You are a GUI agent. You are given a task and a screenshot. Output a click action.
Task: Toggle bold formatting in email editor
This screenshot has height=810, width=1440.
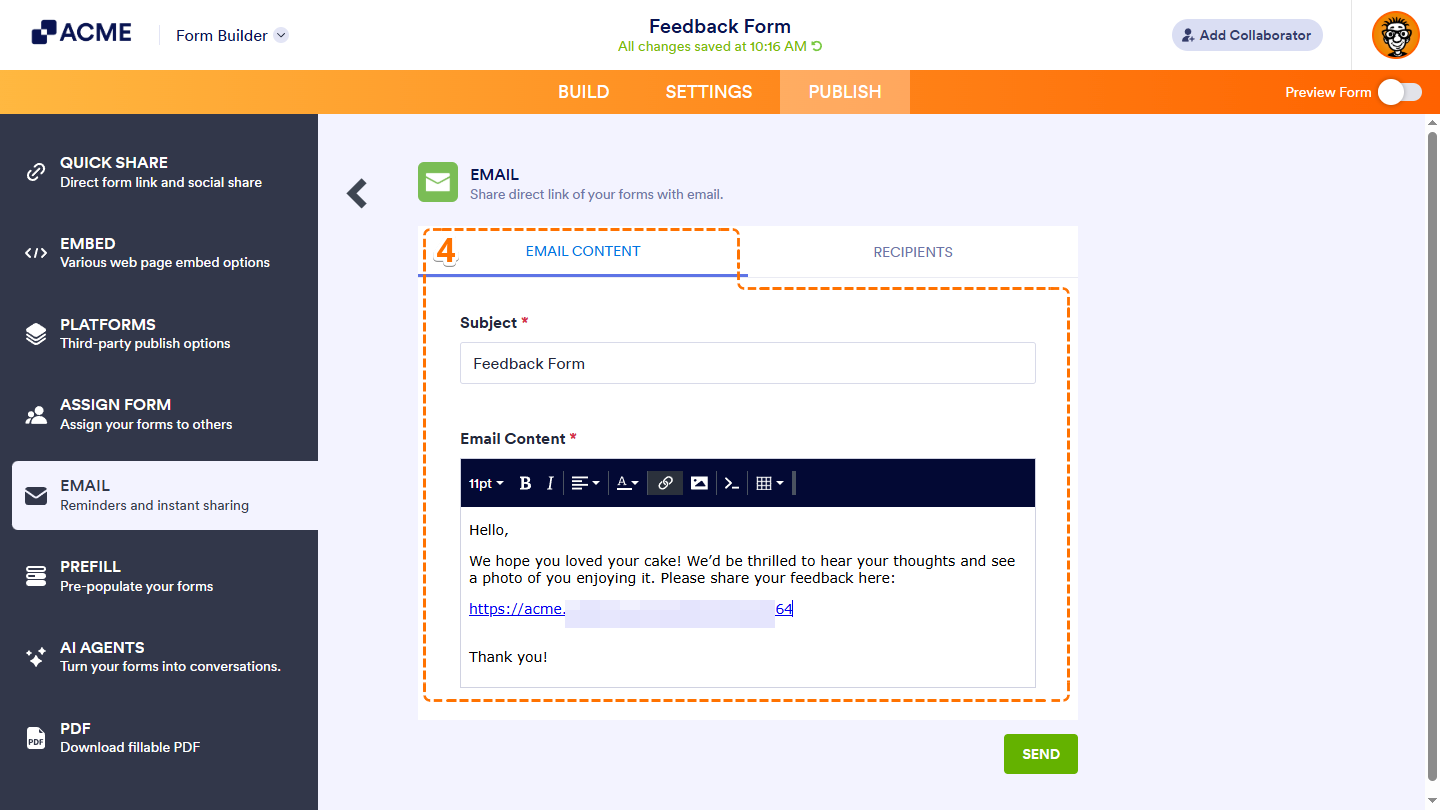coord(525,484)
